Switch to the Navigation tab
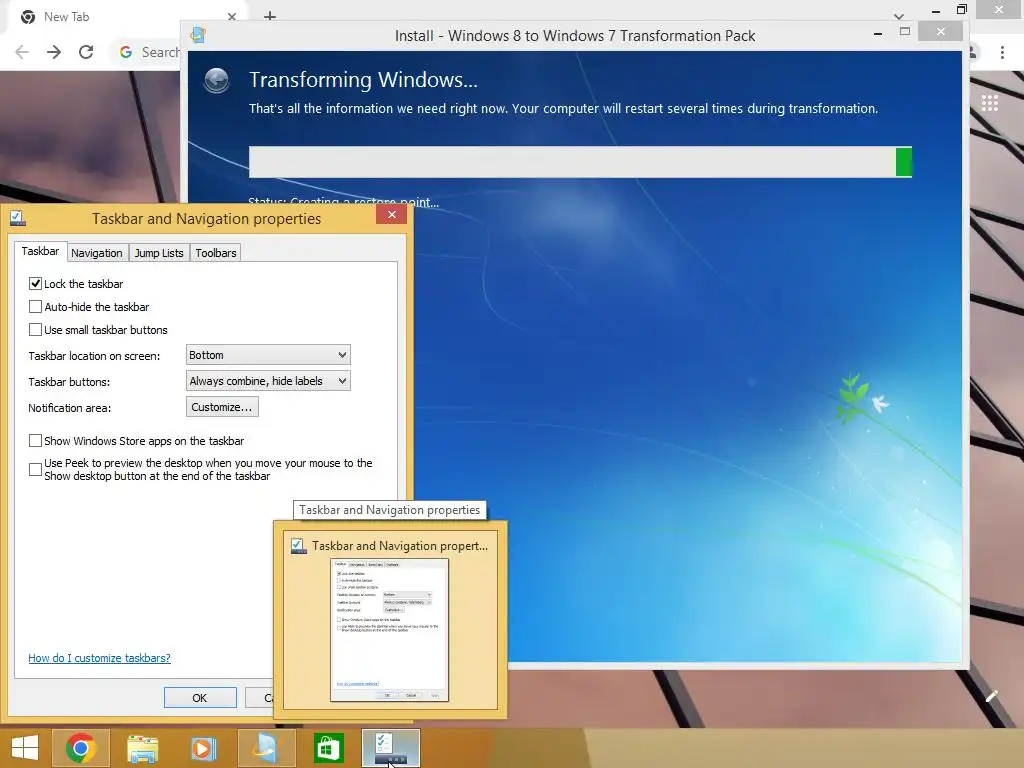 click(x=97, y=253)
